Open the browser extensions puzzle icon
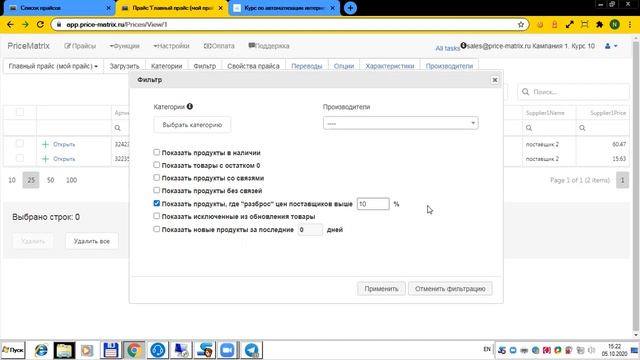The image size is (640, 360). click(600, 24)
